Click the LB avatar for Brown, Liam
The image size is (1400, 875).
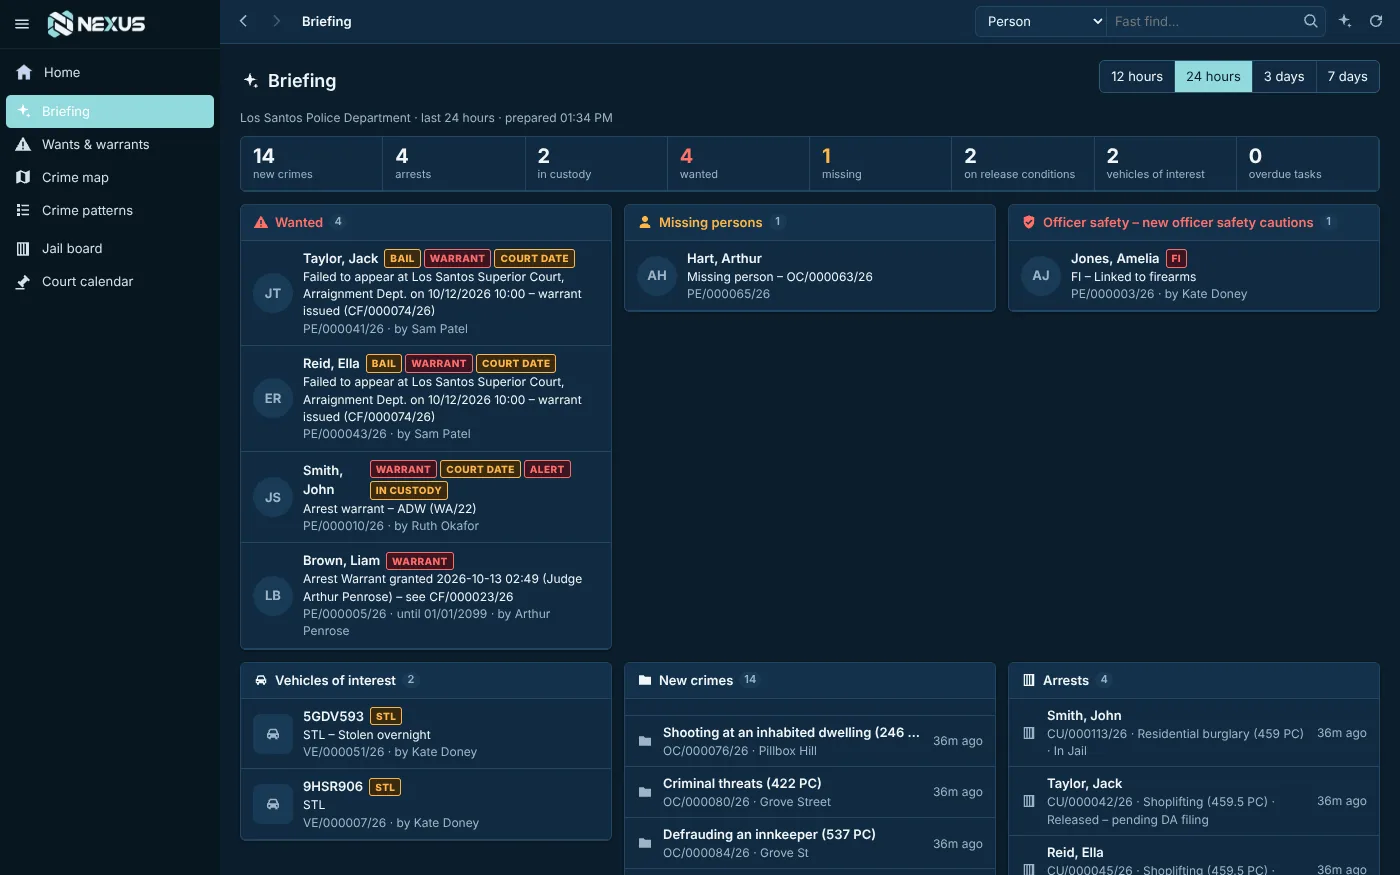coord(273,595)
